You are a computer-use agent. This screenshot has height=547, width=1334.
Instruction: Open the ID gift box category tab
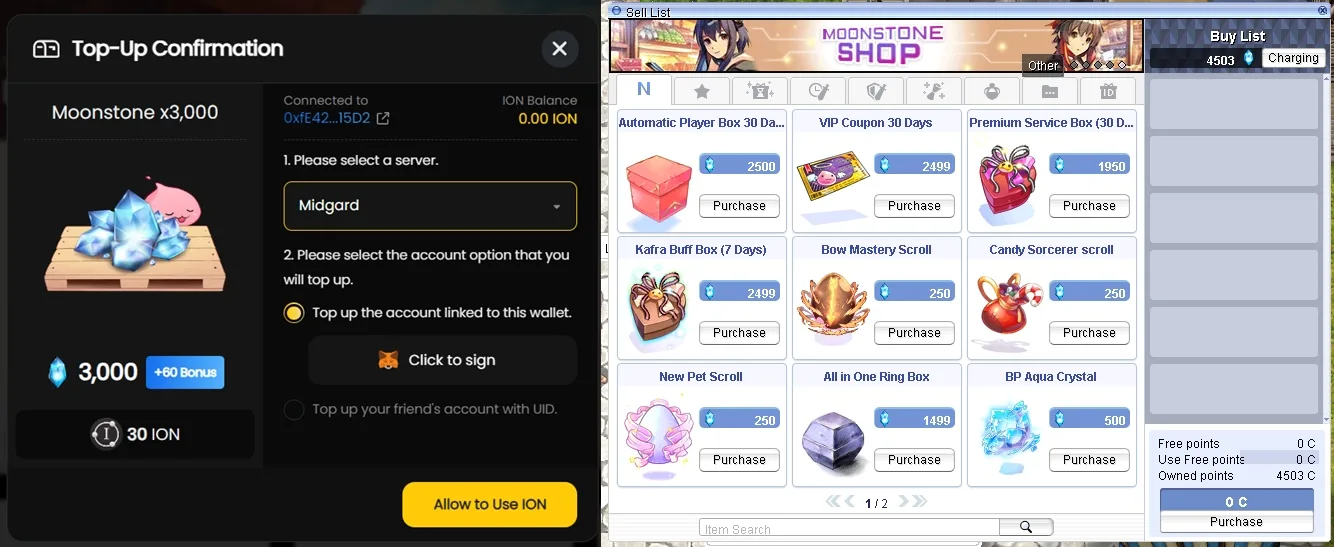1108,91
